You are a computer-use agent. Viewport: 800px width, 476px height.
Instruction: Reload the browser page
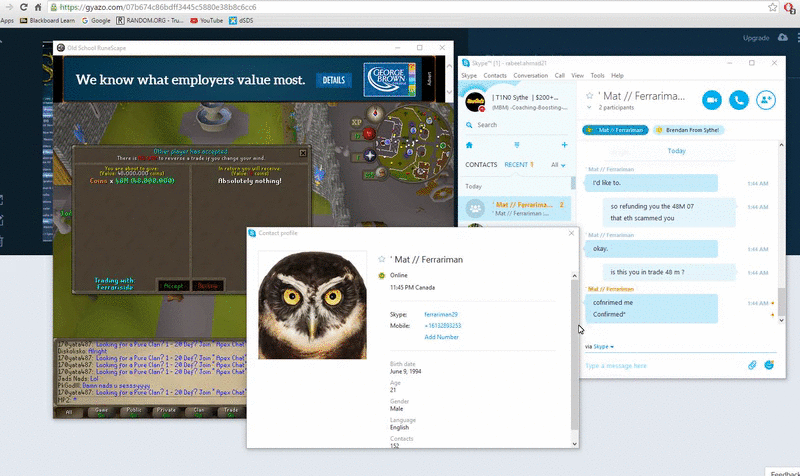(x=23, y=7)
